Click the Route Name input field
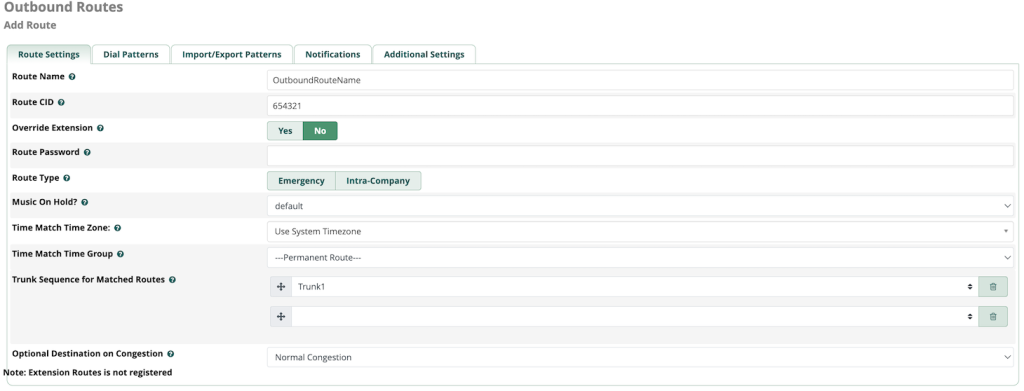Screen dimensions: 1024x391 [x=640, y=80]
